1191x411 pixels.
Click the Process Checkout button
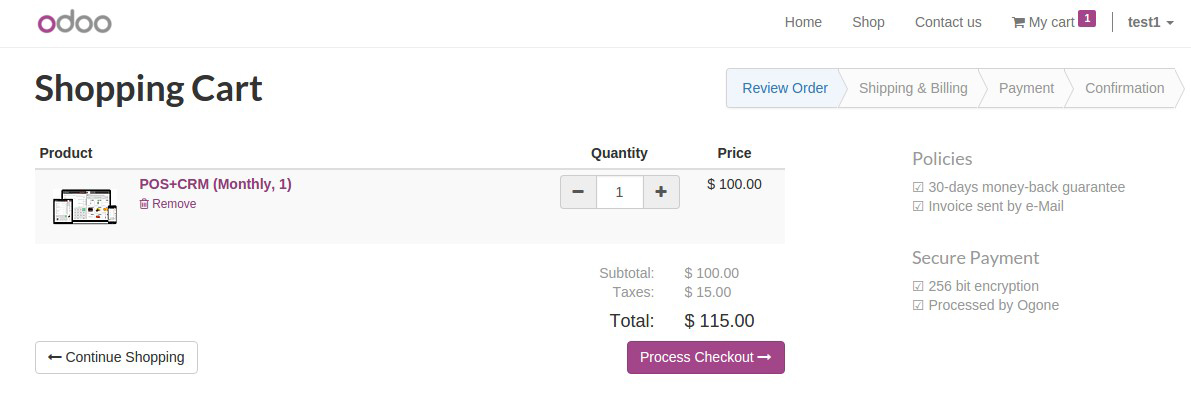pos(705,357)
